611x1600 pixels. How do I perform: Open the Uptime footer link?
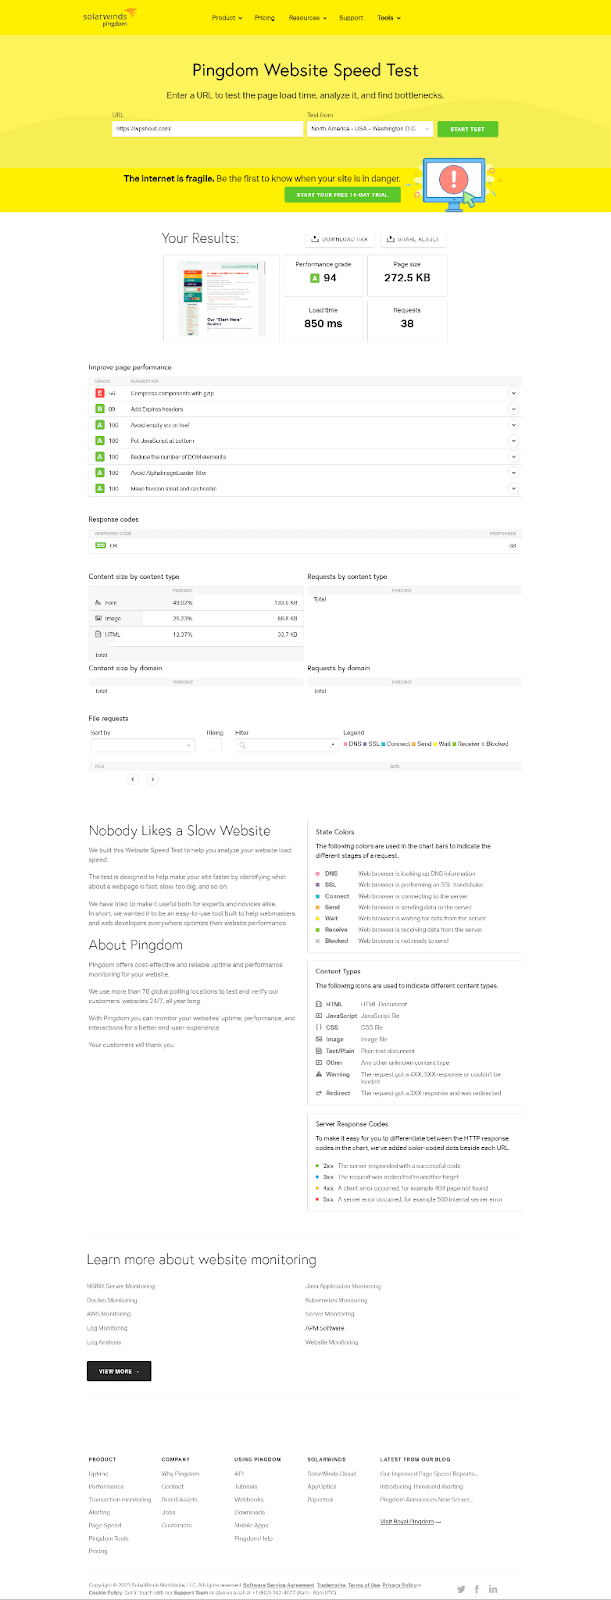click(x=98, y=1473)
